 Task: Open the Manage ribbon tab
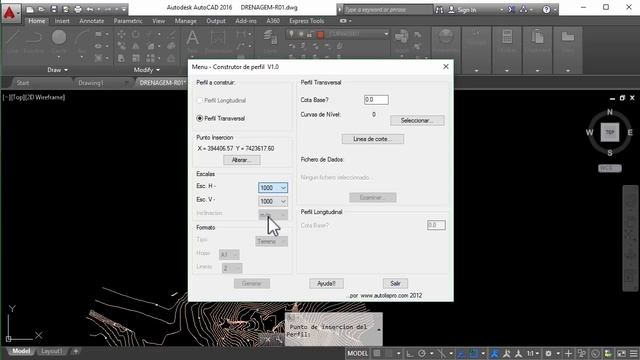(x=185, y=21)
